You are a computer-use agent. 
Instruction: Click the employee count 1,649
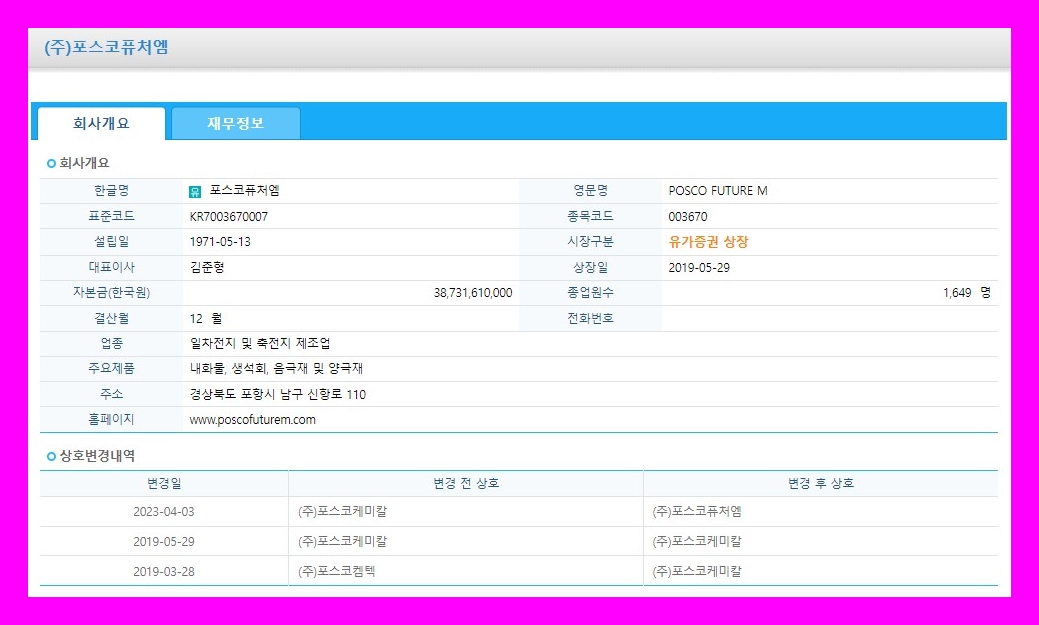pos(957,293)
